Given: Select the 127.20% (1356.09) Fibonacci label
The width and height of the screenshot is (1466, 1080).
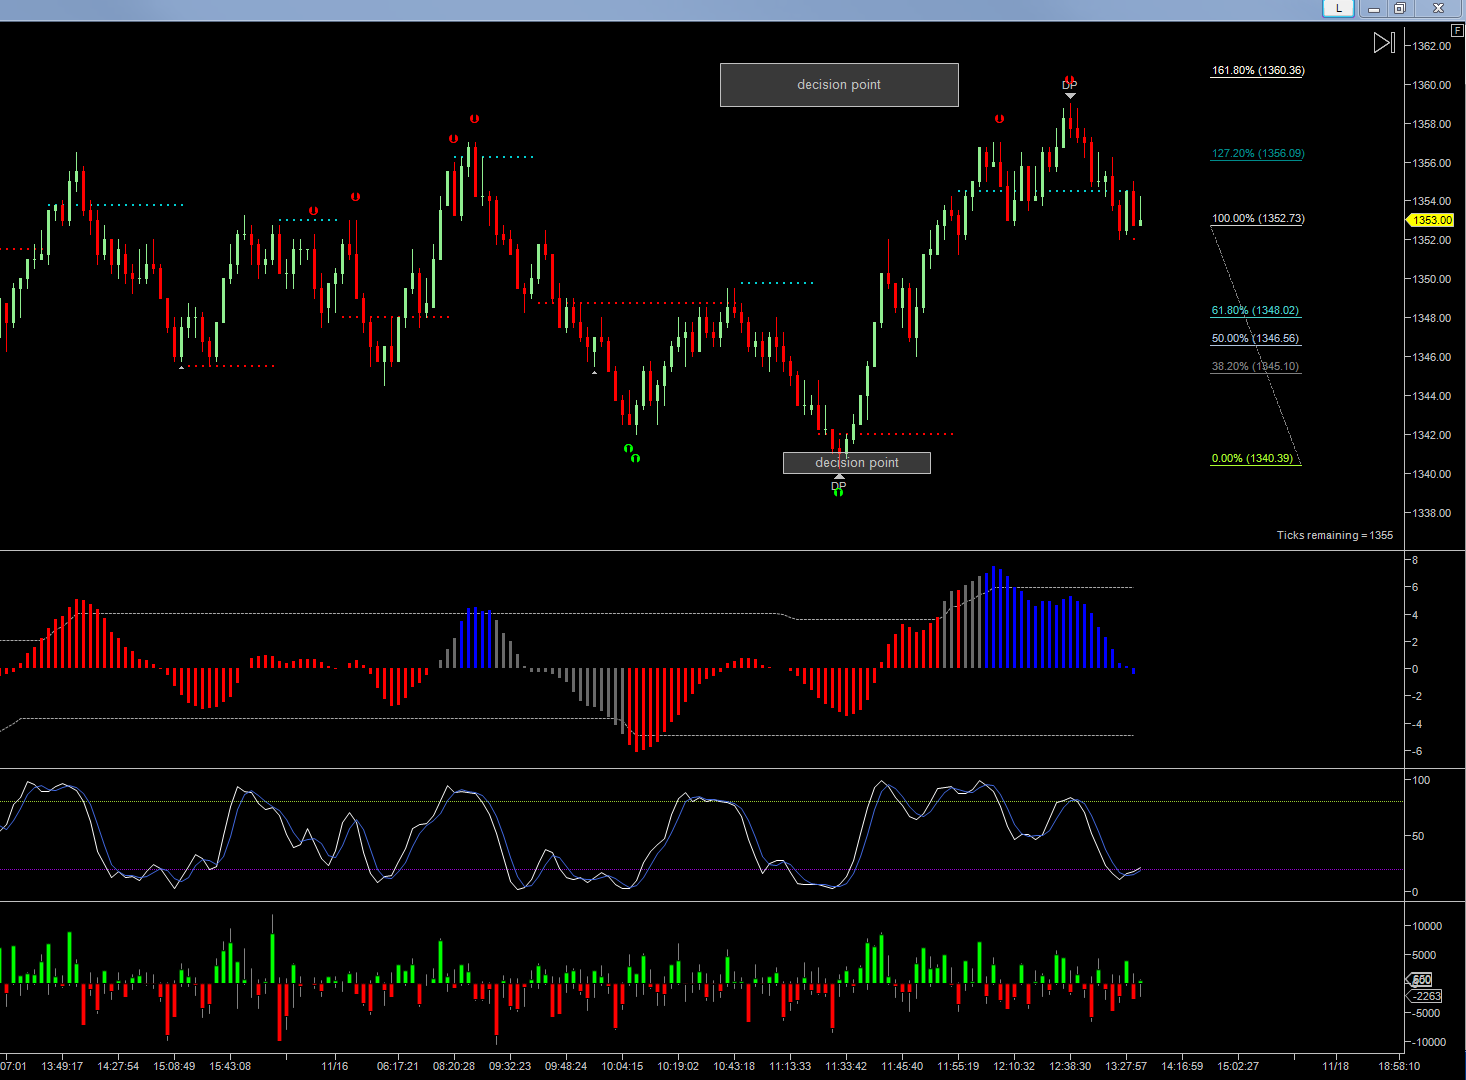Looking at the screenshot, I should coord(1258,154).
